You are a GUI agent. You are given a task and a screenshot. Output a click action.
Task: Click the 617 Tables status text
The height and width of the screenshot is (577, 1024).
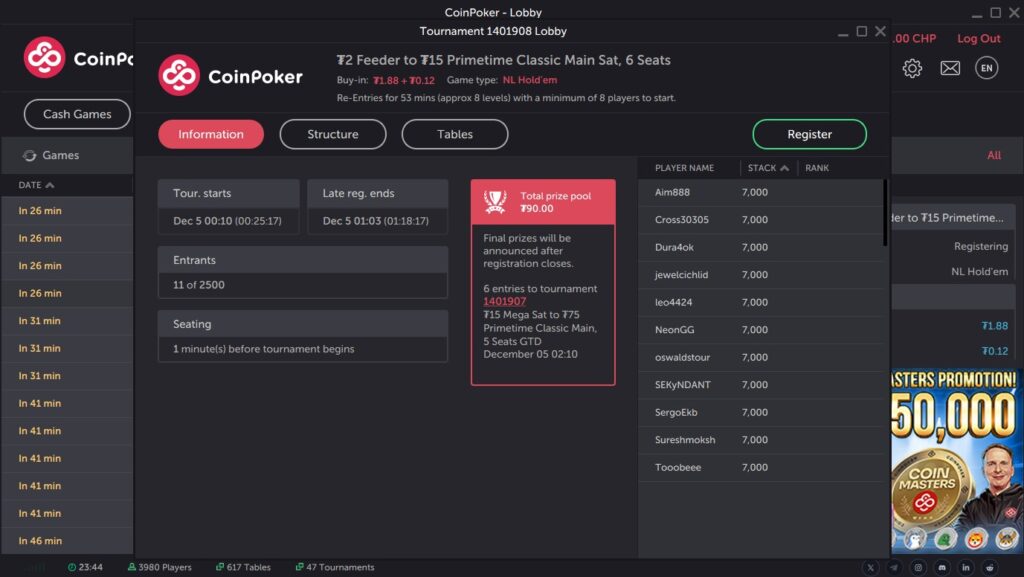pyautogui.click(x=248, y=567)
